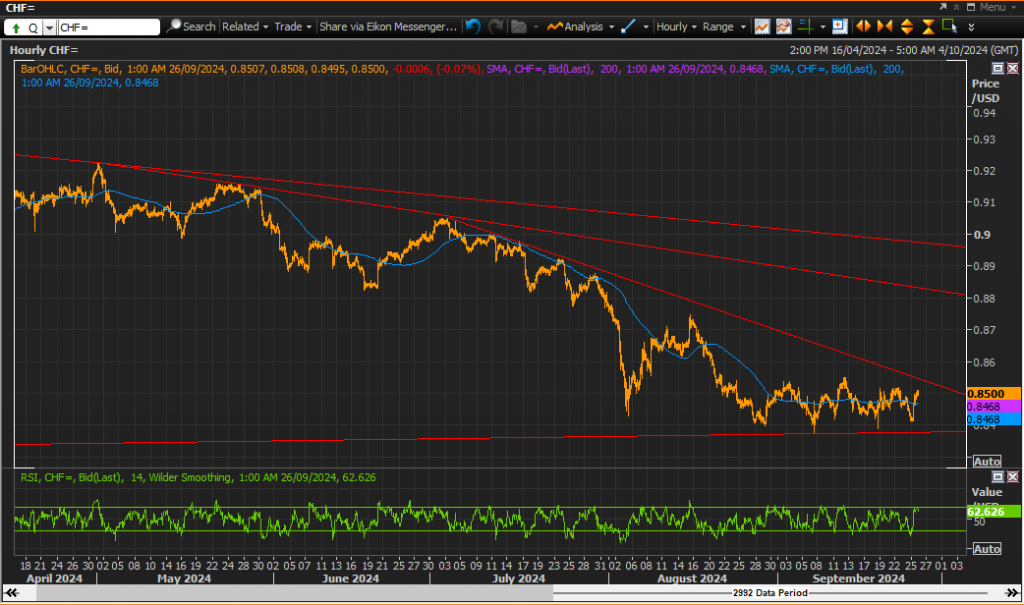Click Share via Eikon Messenger button
1024x605 pixels.
(x=388, y=27)
